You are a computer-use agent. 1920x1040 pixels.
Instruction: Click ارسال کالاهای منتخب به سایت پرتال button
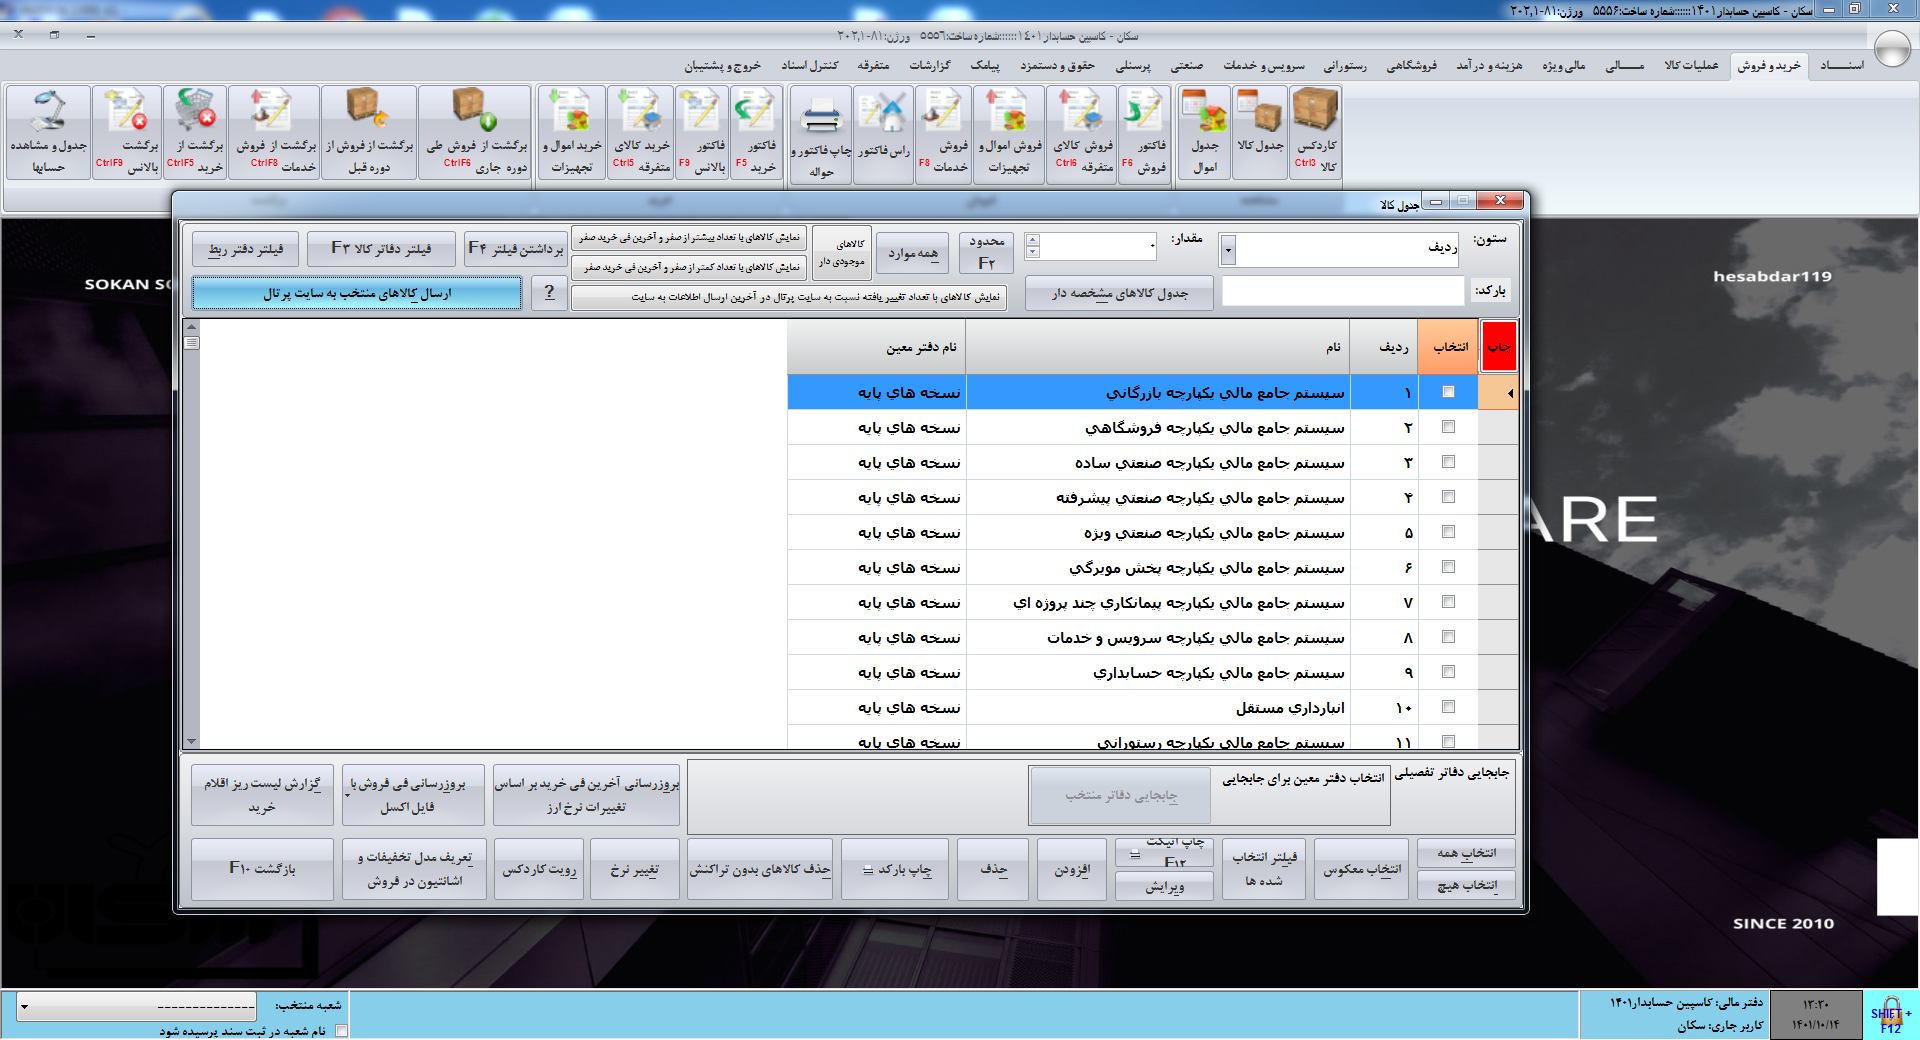pyautogui.click(x=357, y=293)
